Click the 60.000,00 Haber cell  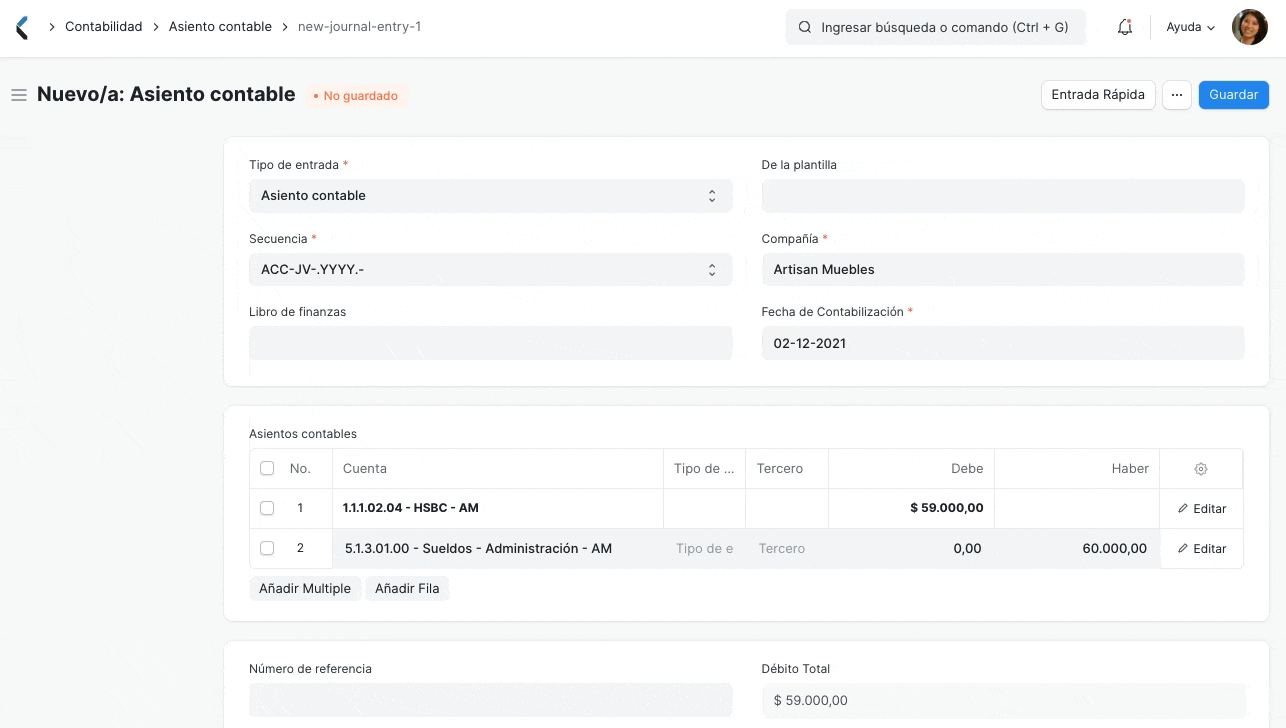pos(1077,549)
